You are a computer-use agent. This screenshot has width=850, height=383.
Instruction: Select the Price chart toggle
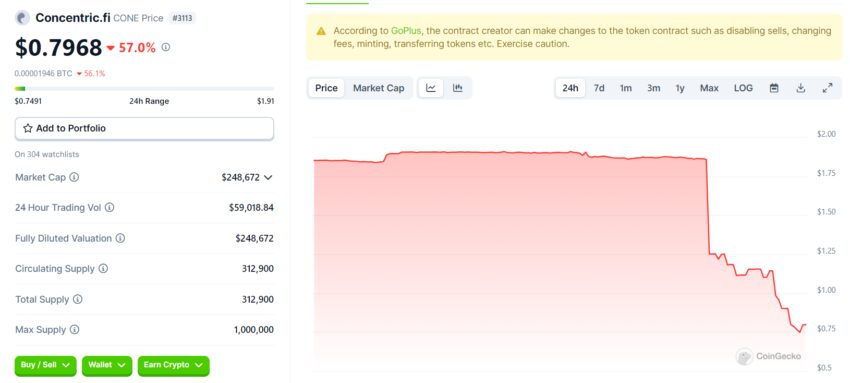coord(326,88)
